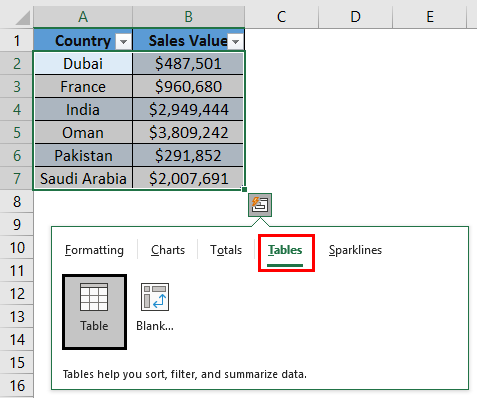Image resolution: width=477 pixels, height=398 pixels.
Task: Select column B header
Action: [x=189, y=17]
